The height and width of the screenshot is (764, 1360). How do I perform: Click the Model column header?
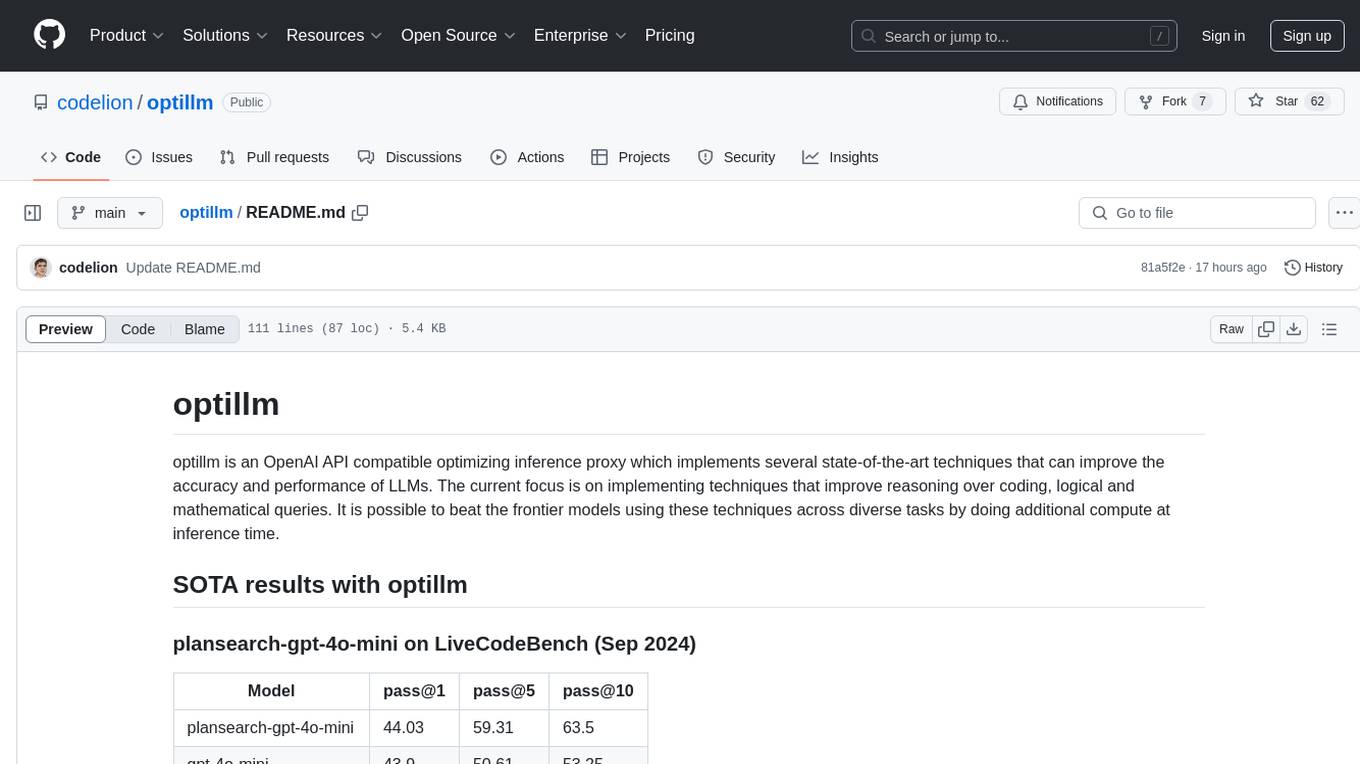point(271,691)
